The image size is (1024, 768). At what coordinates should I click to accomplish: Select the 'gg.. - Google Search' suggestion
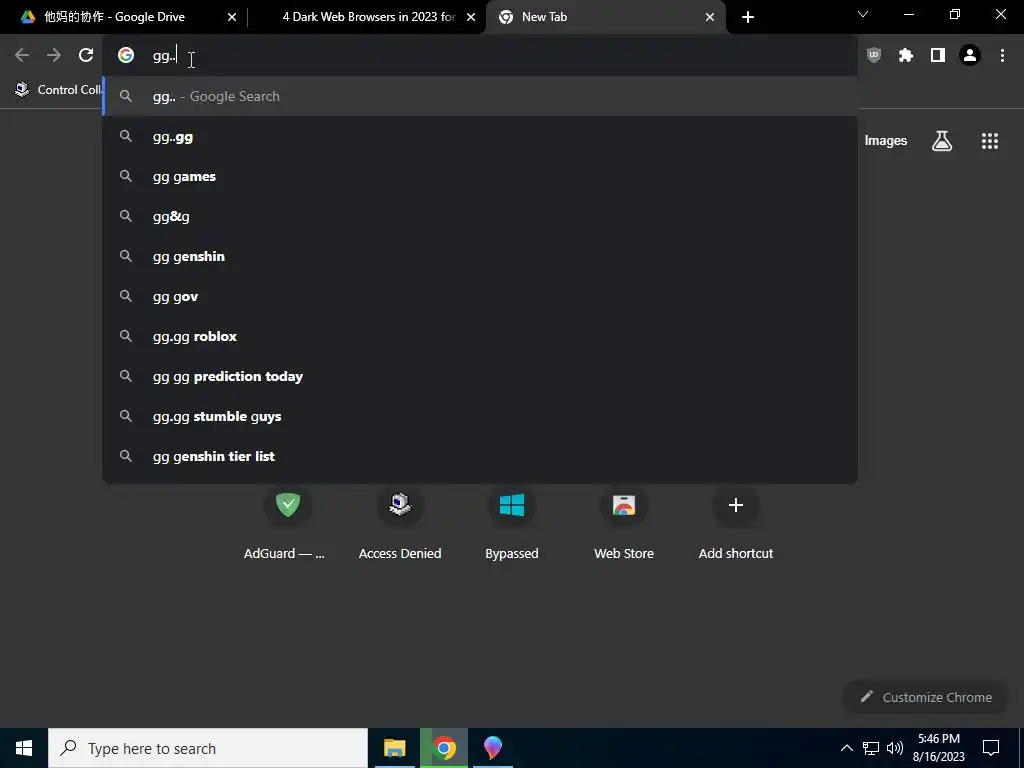[x=480, y=97]
